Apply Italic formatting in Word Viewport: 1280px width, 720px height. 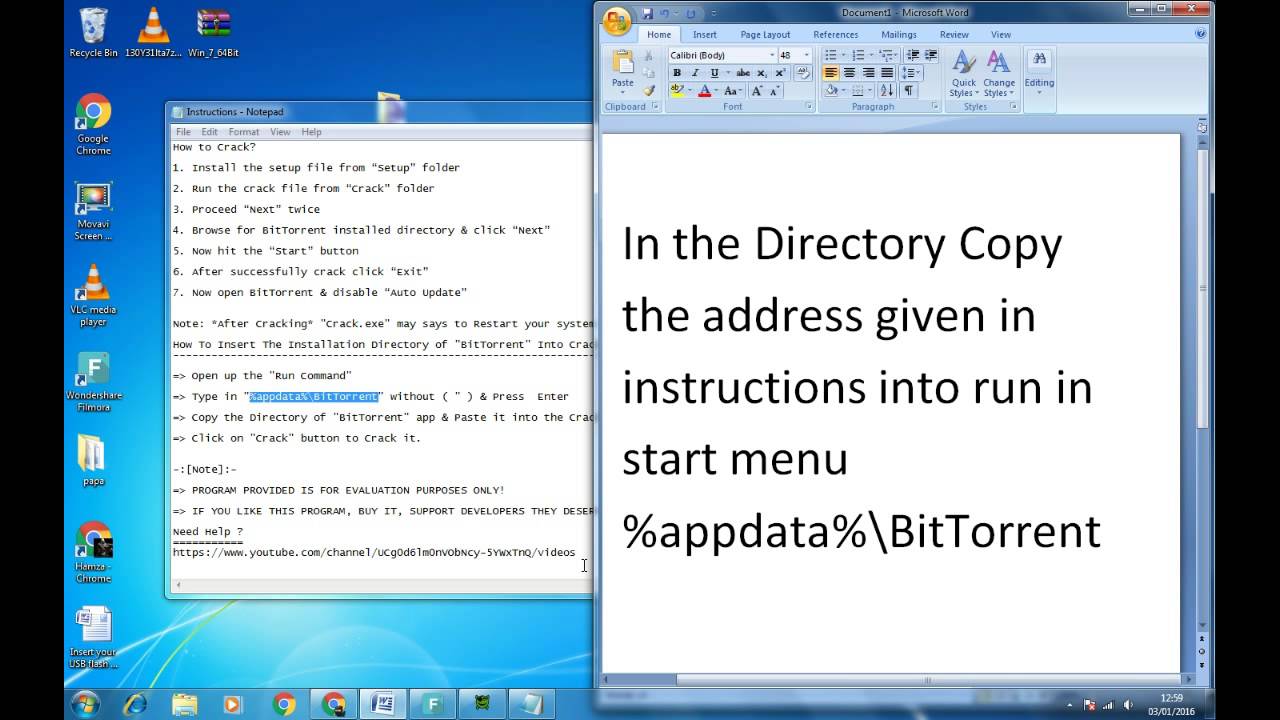[x=695, y=73]
